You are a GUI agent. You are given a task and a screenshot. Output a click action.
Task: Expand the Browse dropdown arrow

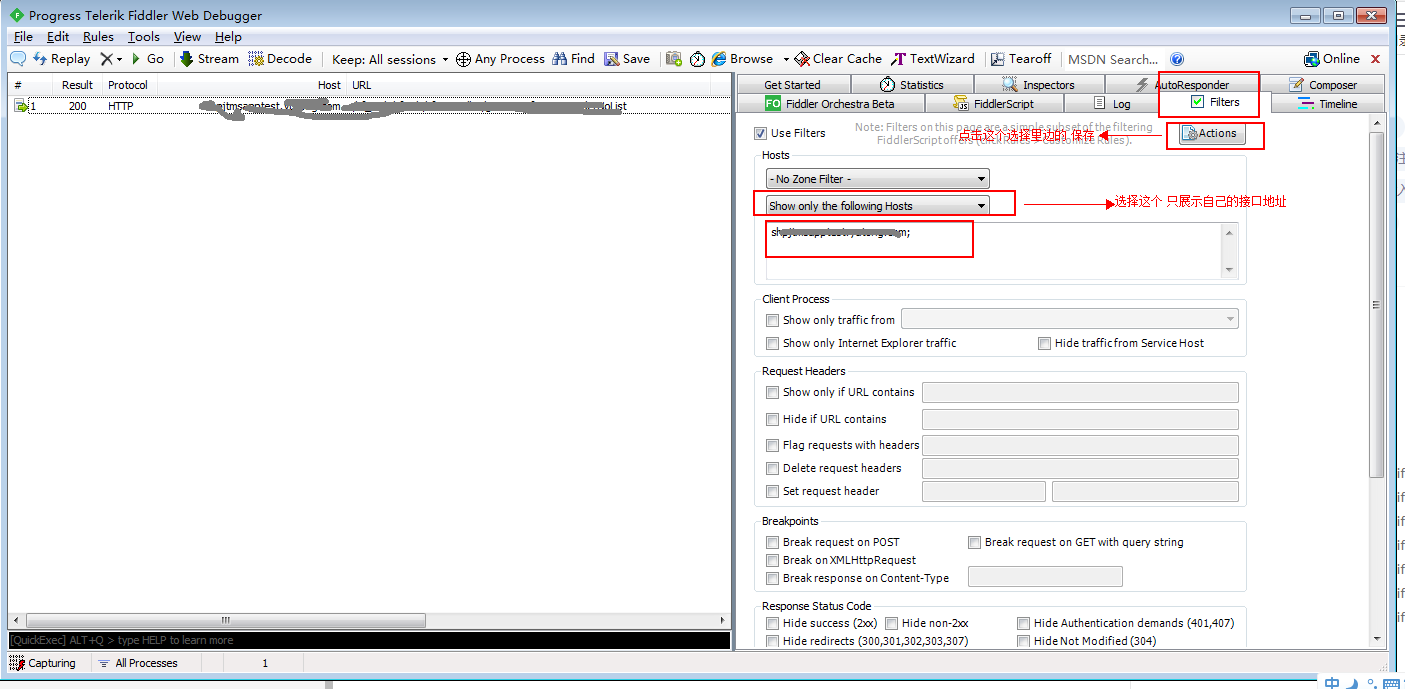786,59
